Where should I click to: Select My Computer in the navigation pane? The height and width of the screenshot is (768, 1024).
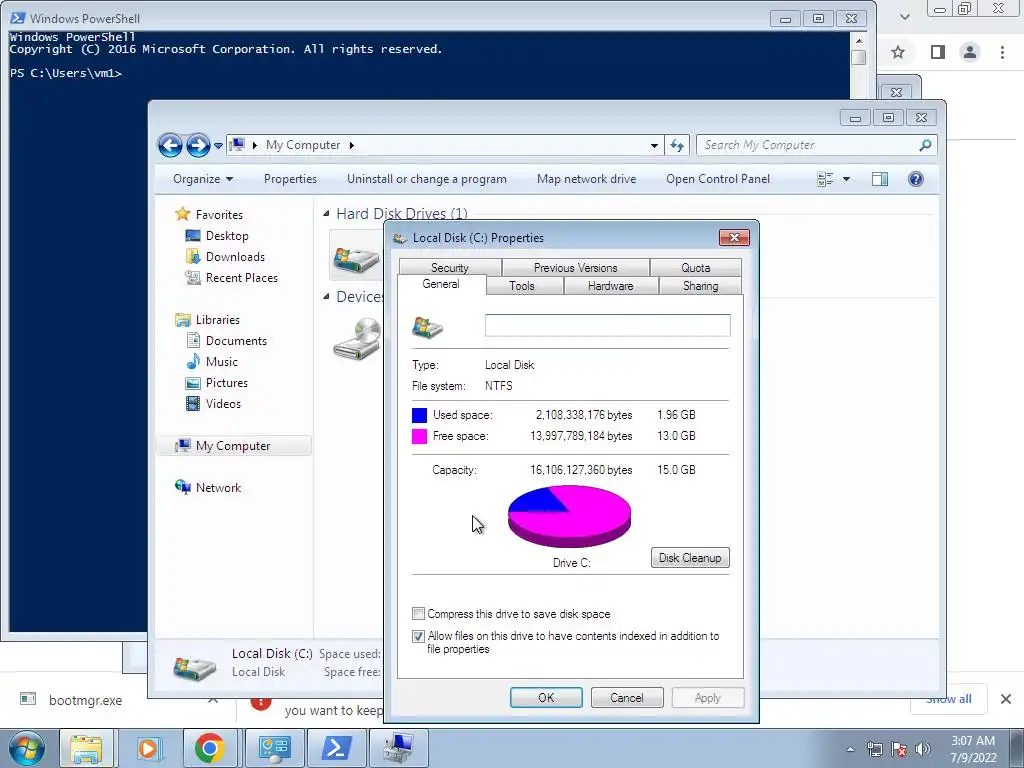click(x=233, y=445)
